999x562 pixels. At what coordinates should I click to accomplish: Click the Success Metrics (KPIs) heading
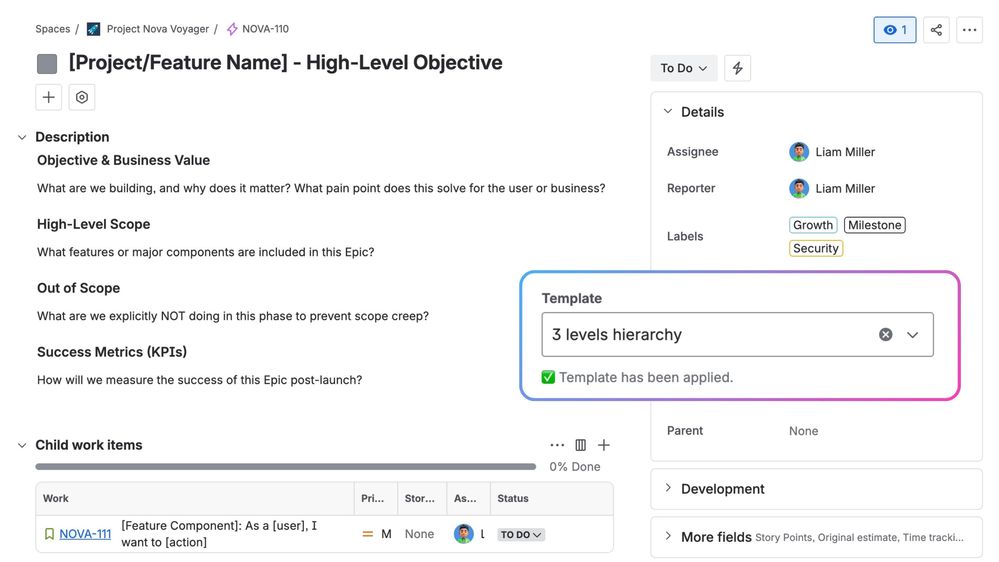pyautogui.click(x=111, y=352)
